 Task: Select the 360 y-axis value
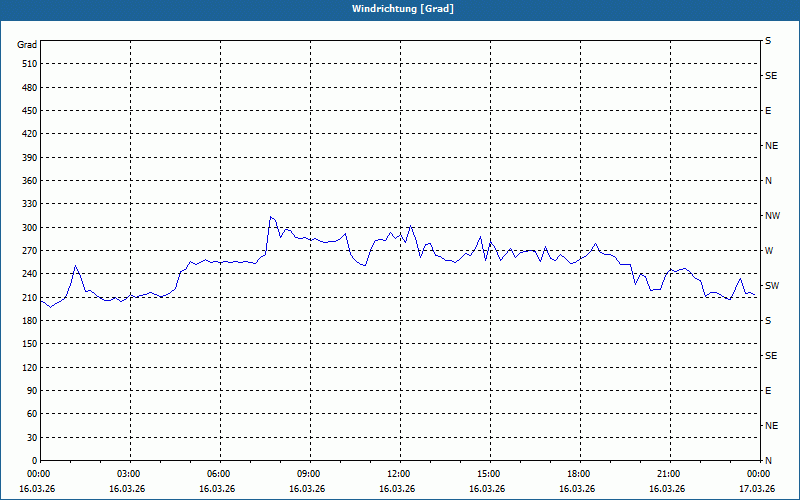30,181
